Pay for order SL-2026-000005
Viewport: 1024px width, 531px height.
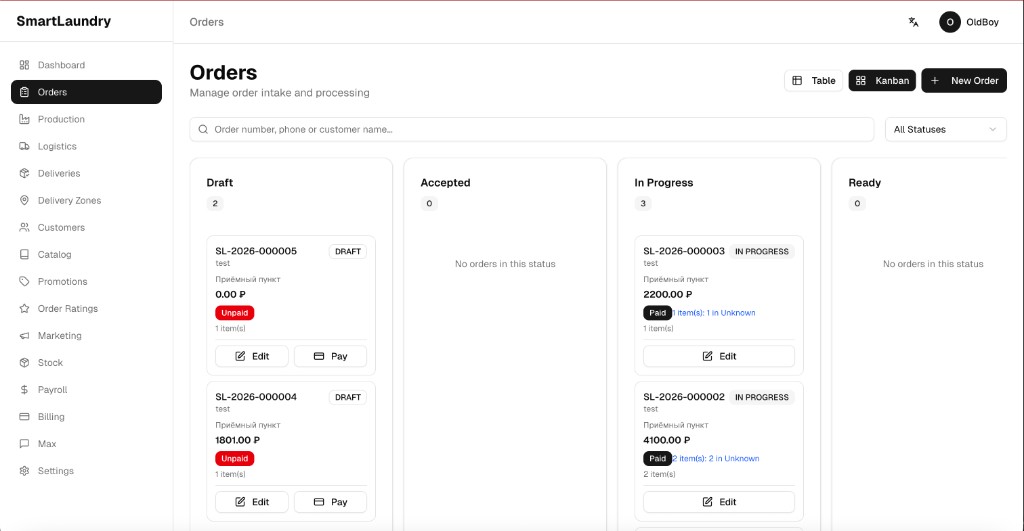(x=330, y=356)
